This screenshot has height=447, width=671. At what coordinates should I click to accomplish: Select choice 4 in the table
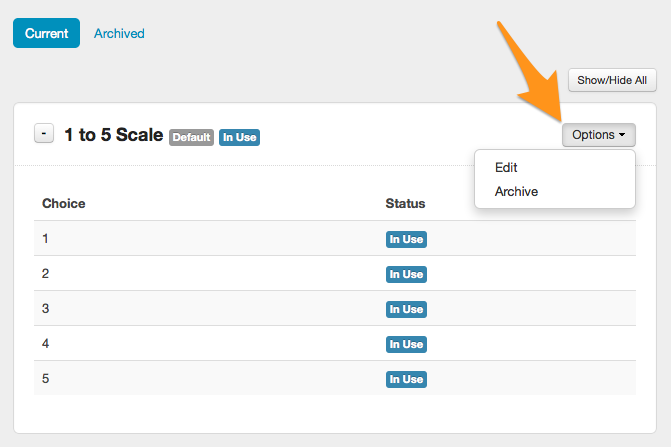click(x=45, y=343)
